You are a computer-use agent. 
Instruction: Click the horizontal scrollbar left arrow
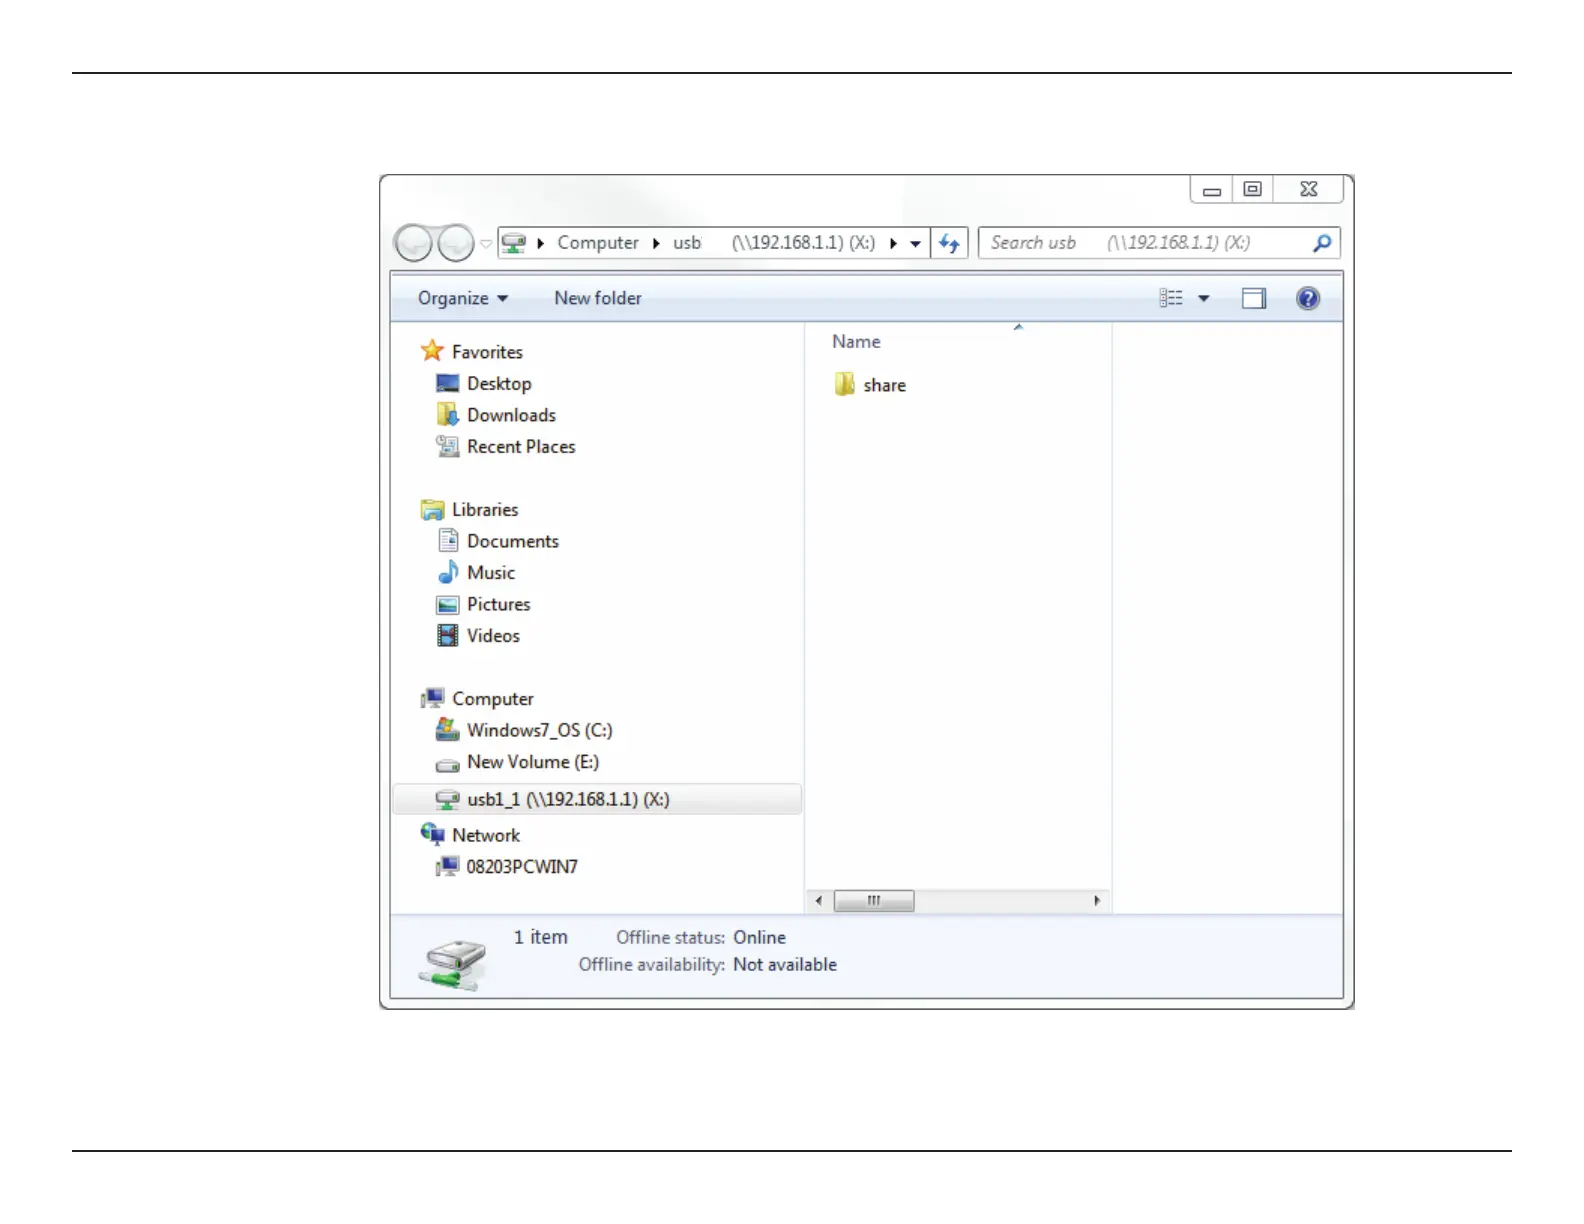click(x=819, y=901)
